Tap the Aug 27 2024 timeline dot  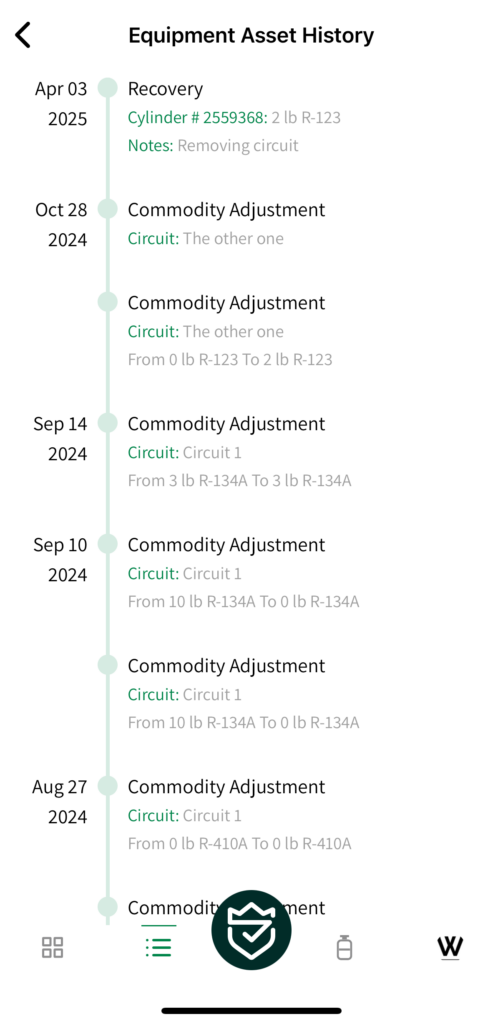(x=107, y=786)
